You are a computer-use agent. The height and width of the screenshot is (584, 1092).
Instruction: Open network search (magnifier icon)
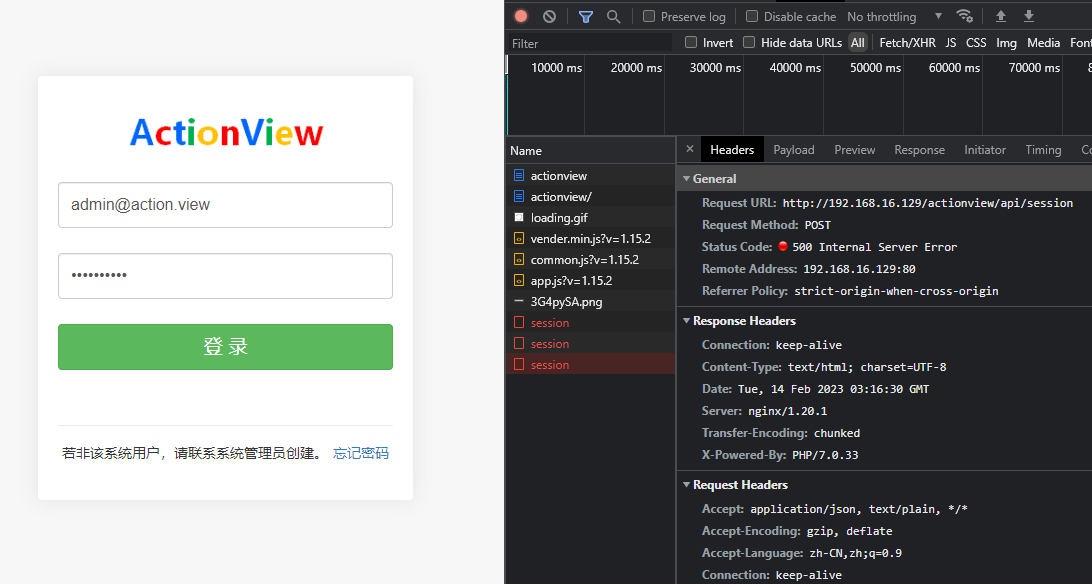[x=613, y=16]
